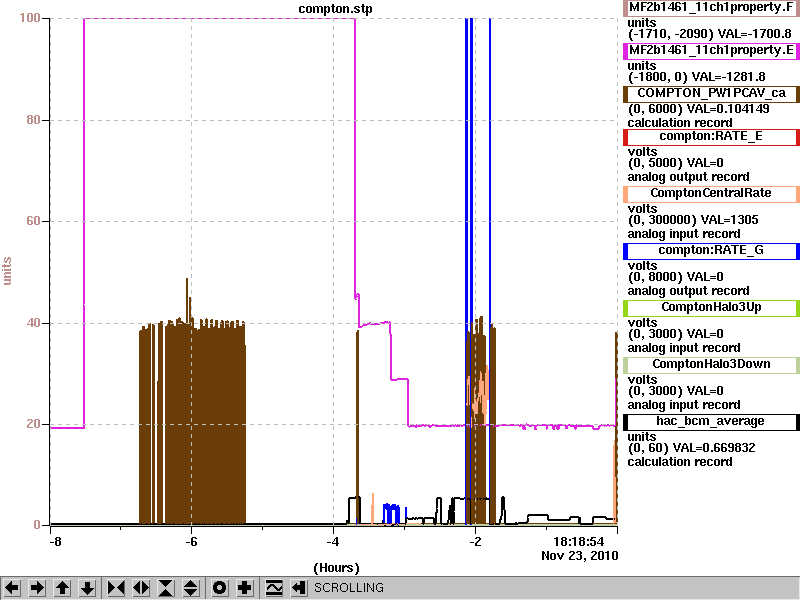Click the date Nov 23, 2010
This screenshot has width=800, height=600.
580,555
